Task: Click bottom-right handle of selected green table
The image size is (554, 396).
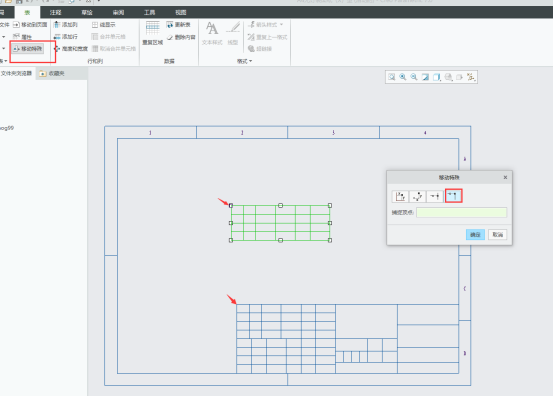Action: (x=330, y=240)
